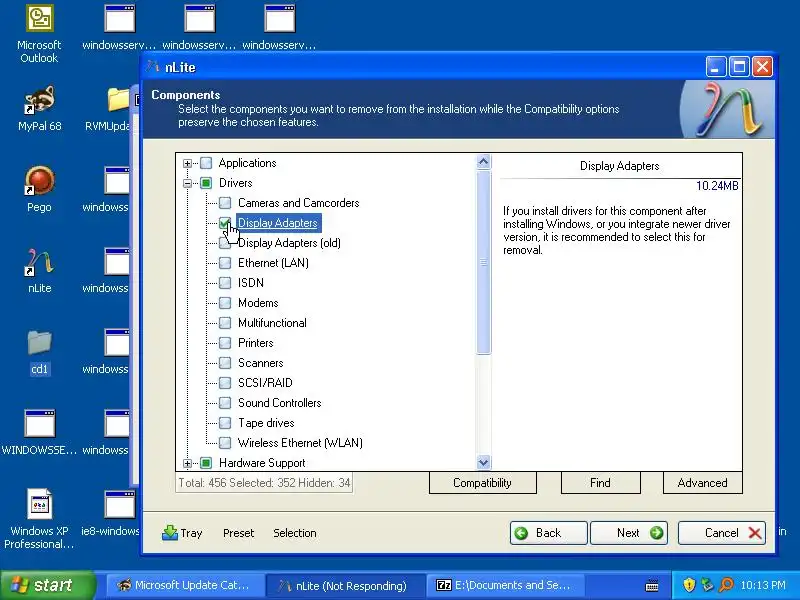Check the Modems checkbox
800x600 pixels.
click(225, 303)
